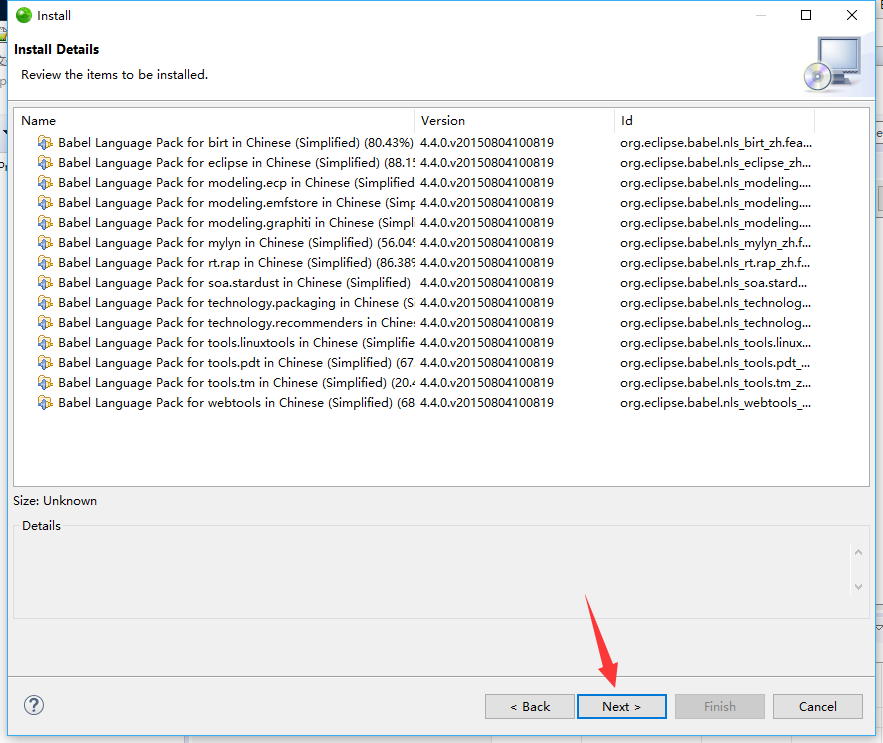Viewport: 883px width, 743px height.
Task: Click the birt language pack feature icon
Action: (x=45, y=143)
